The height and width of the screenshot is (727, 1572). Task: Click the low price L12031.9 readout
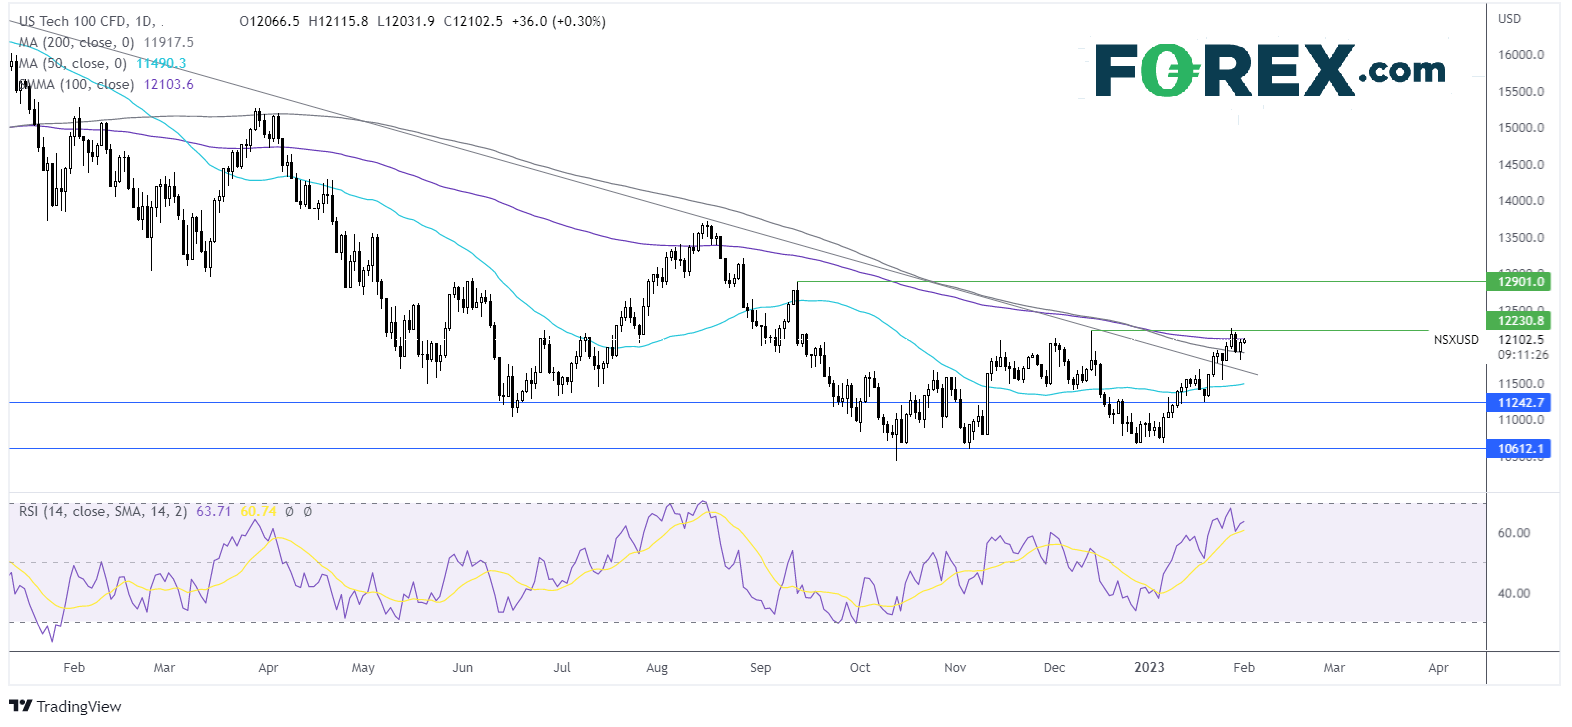pos(405,21)
